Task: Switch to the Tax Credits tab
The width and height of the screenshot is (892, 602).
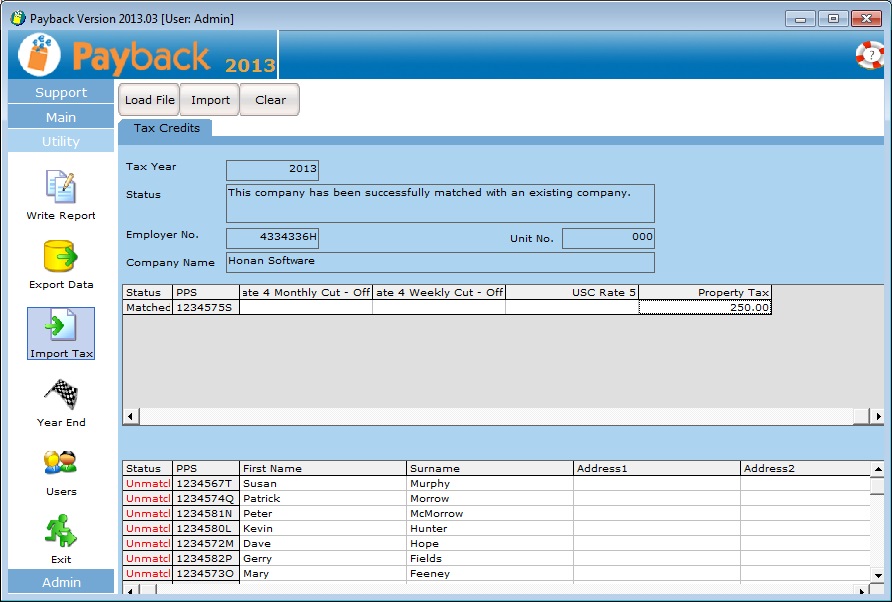Action: (x=166, y=128)
